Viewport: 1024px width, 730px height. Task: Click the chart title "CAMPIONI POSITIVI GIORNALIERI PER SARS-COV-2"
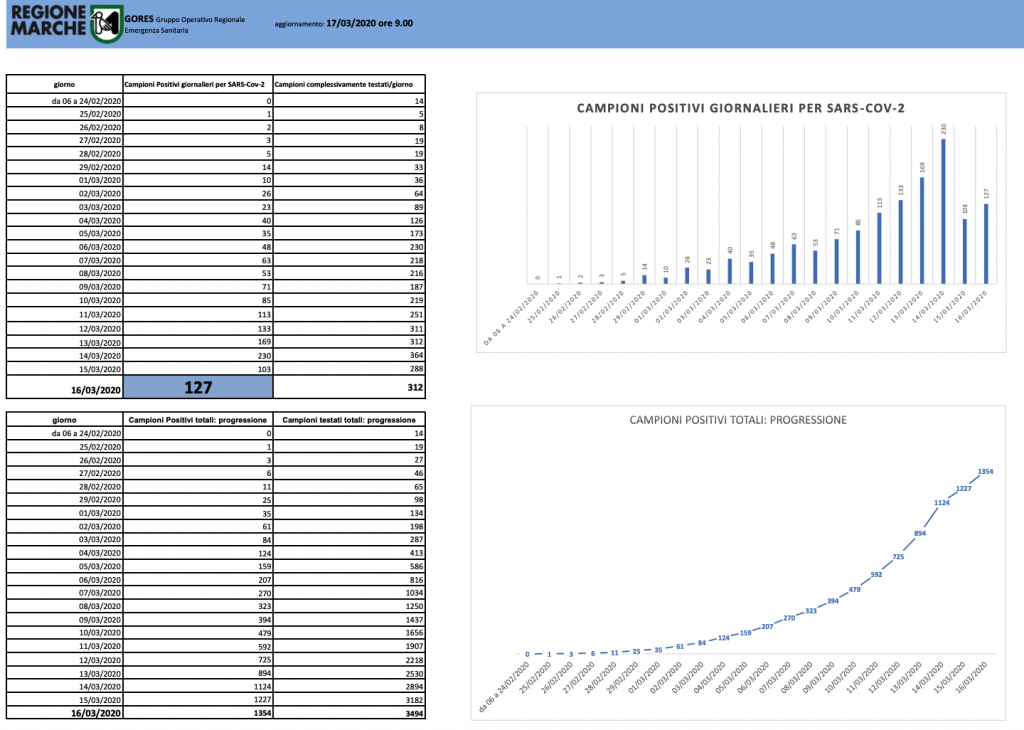coord(741,108)
